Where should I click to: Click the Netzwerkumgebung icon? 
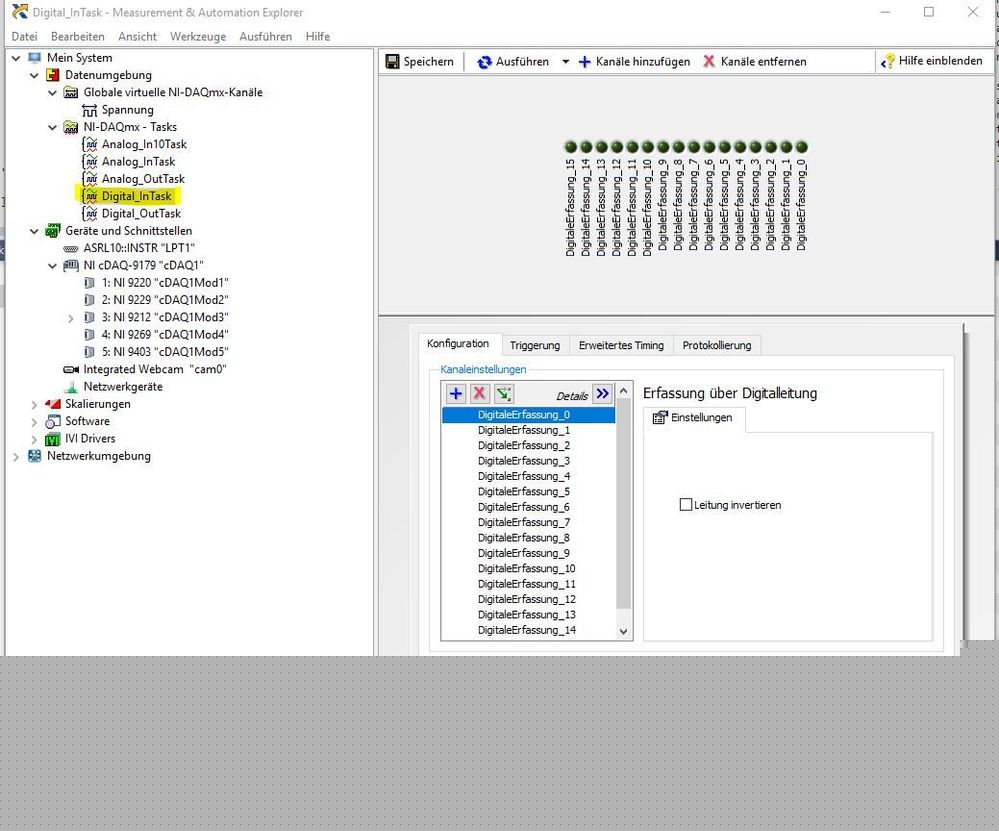click(34, 456)
